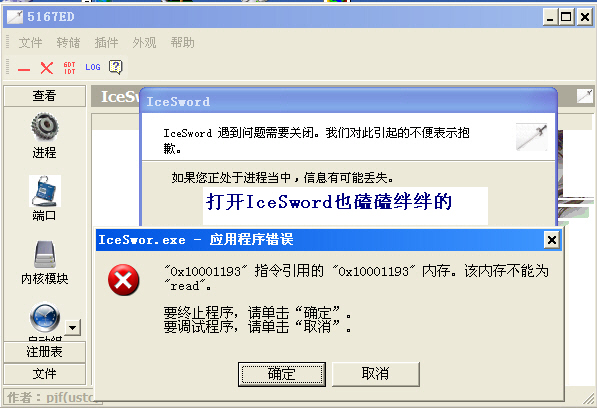The width and height of the screenshot is (597, 408).
Task: Open the 插件 menu
Action: tap(106, 43)
